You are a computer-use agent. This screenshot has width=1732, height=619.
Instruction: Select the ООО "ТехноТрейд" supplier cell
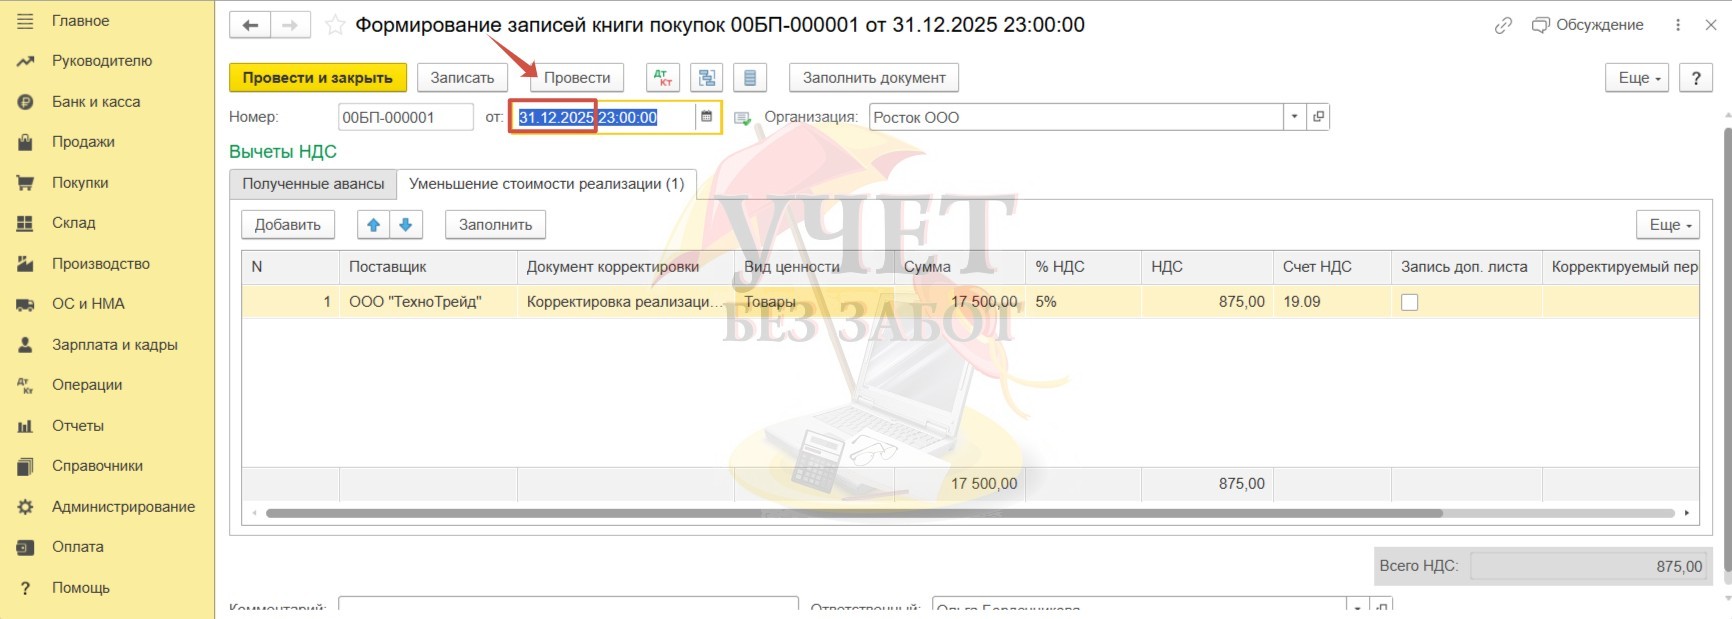click(x=428, y=302)
